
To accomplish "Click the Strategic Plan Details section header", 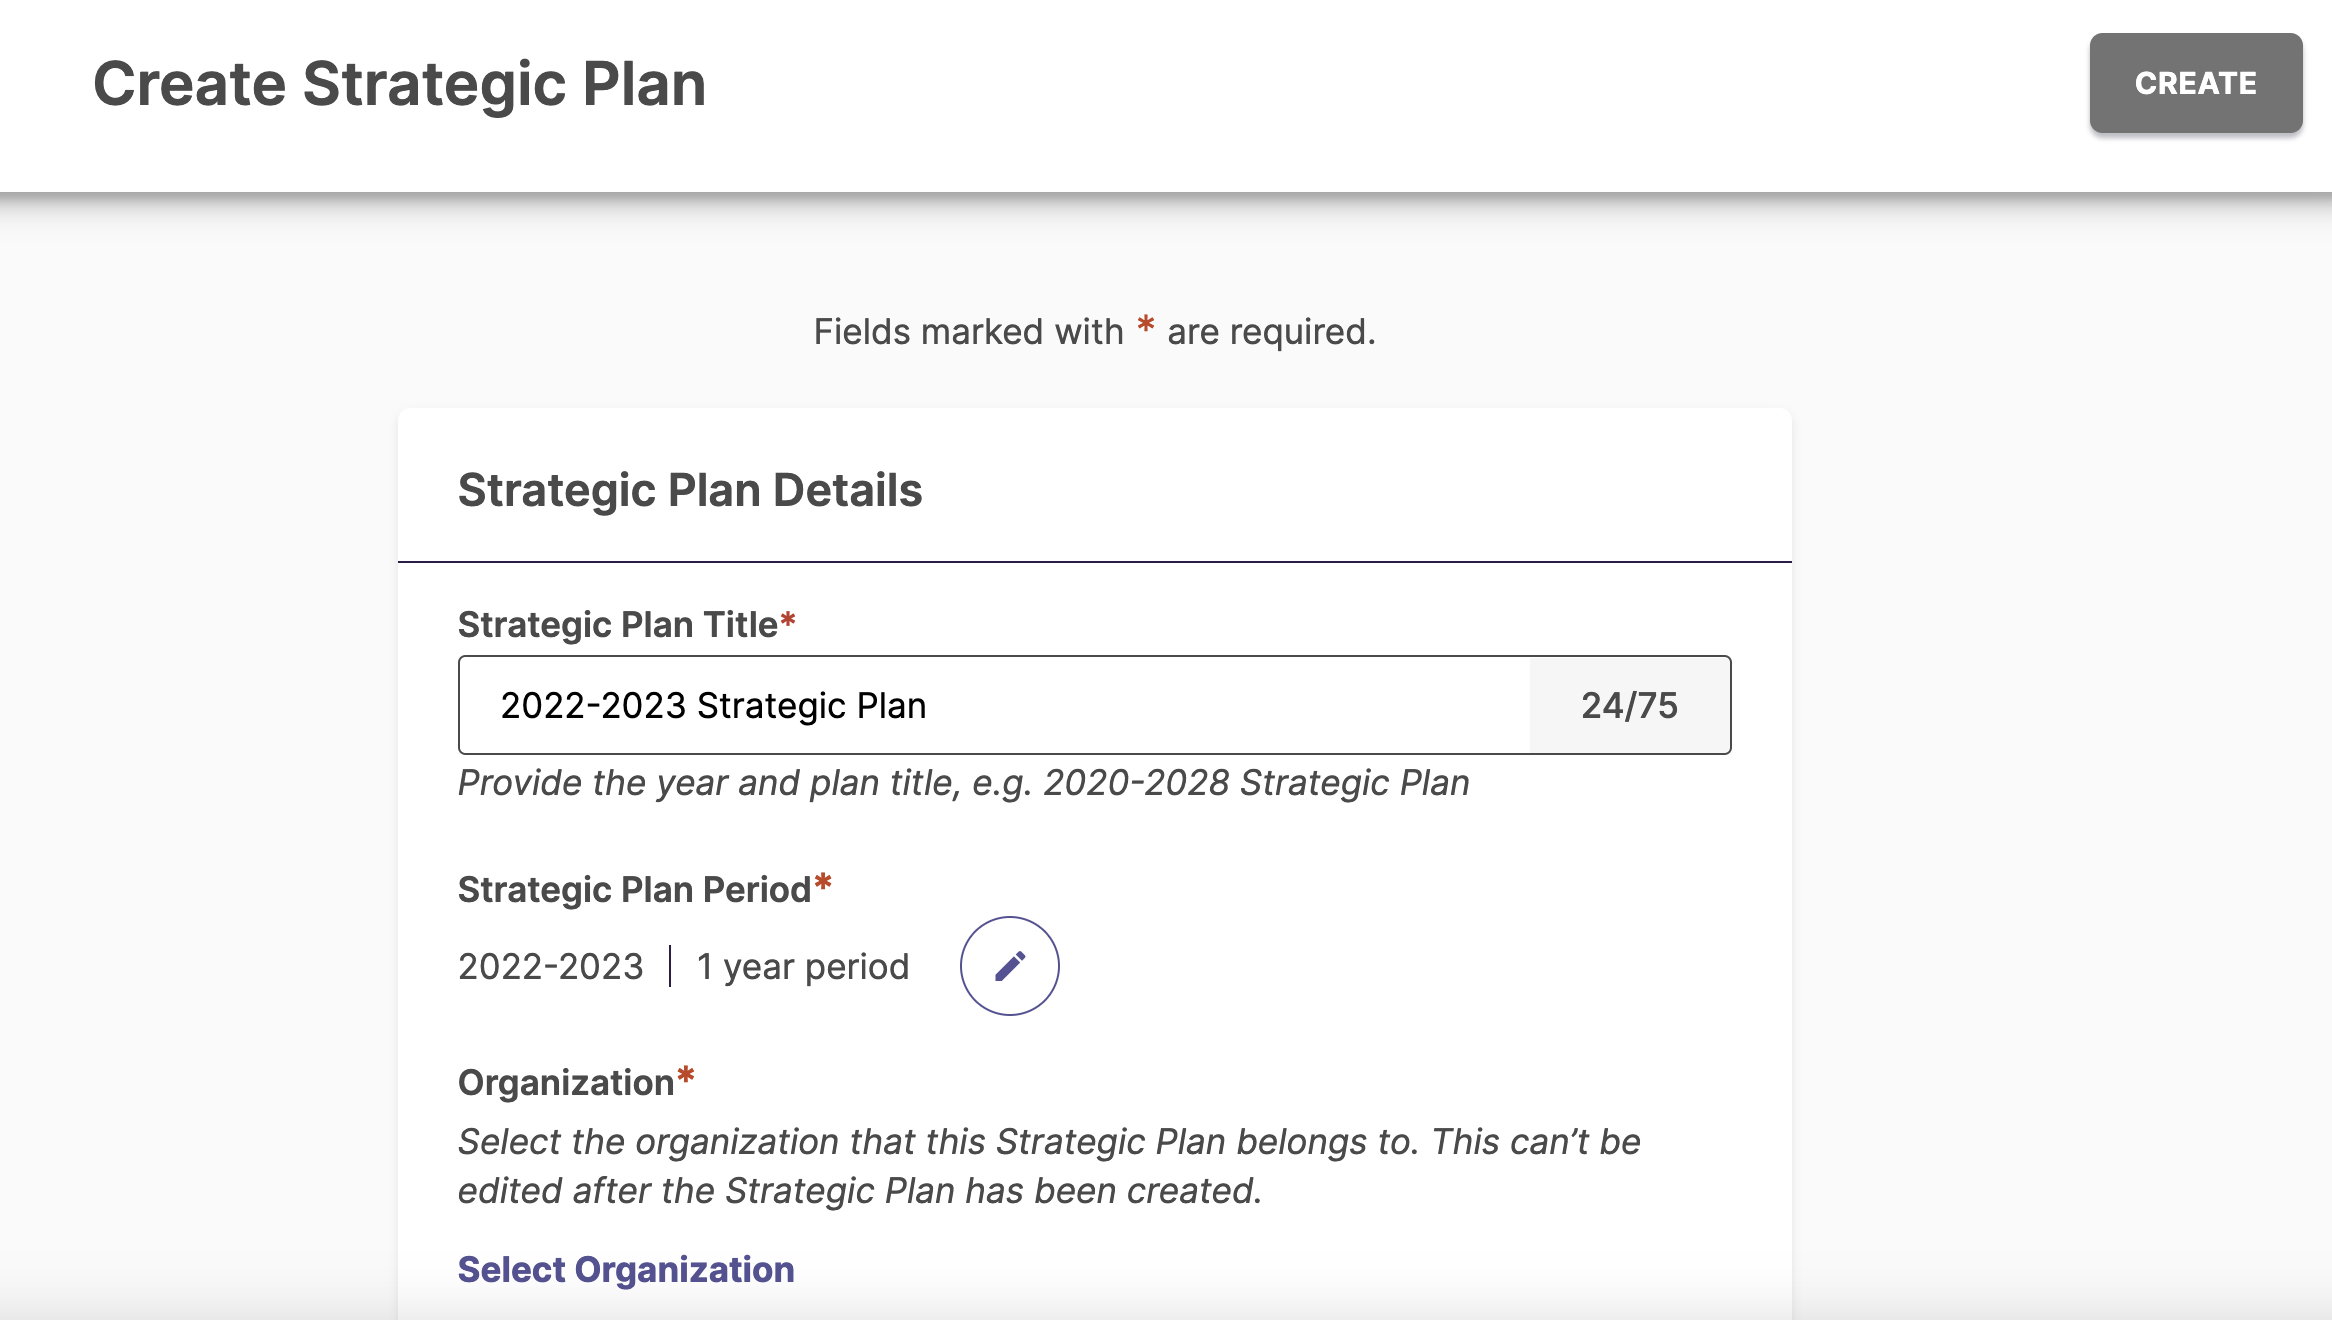I will (x=690, y=490).
